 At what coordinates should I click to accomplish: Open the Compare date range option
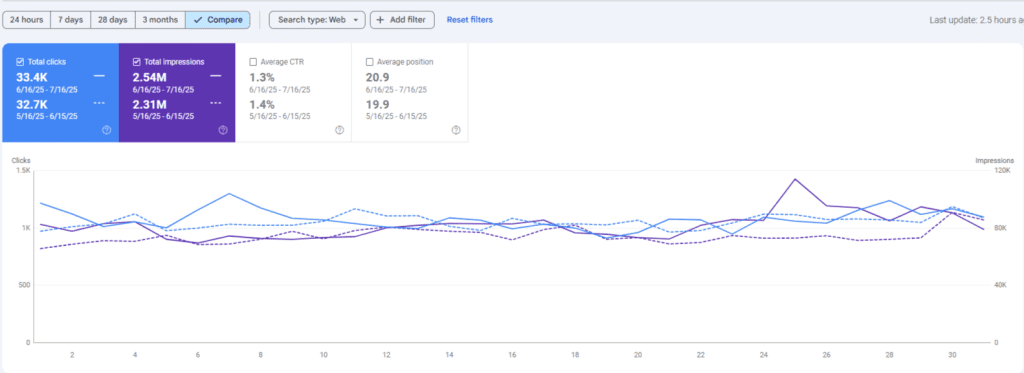click(x=218, y=20)
